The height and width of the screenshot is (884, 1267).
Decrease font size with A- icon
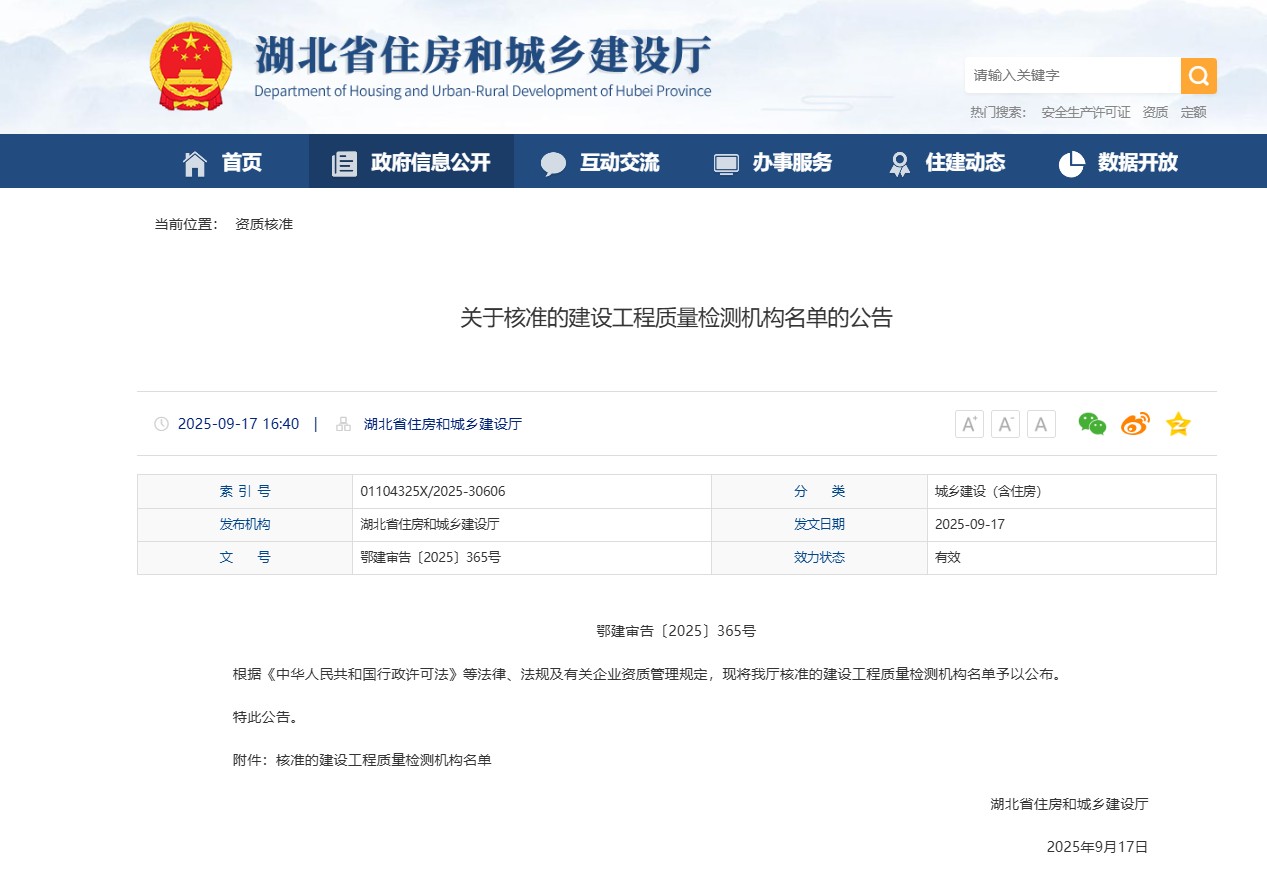click(1005, 424)
